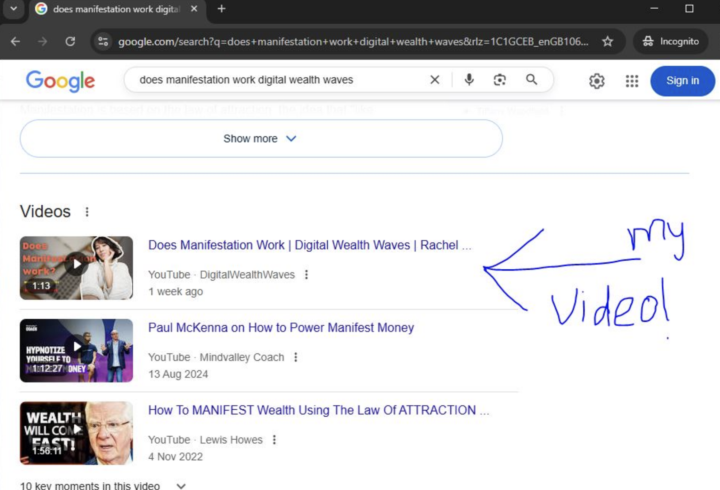The height and width of the screenshot is (490, 720).
Task: Go to Google home via logo
Action: [60, 81]
